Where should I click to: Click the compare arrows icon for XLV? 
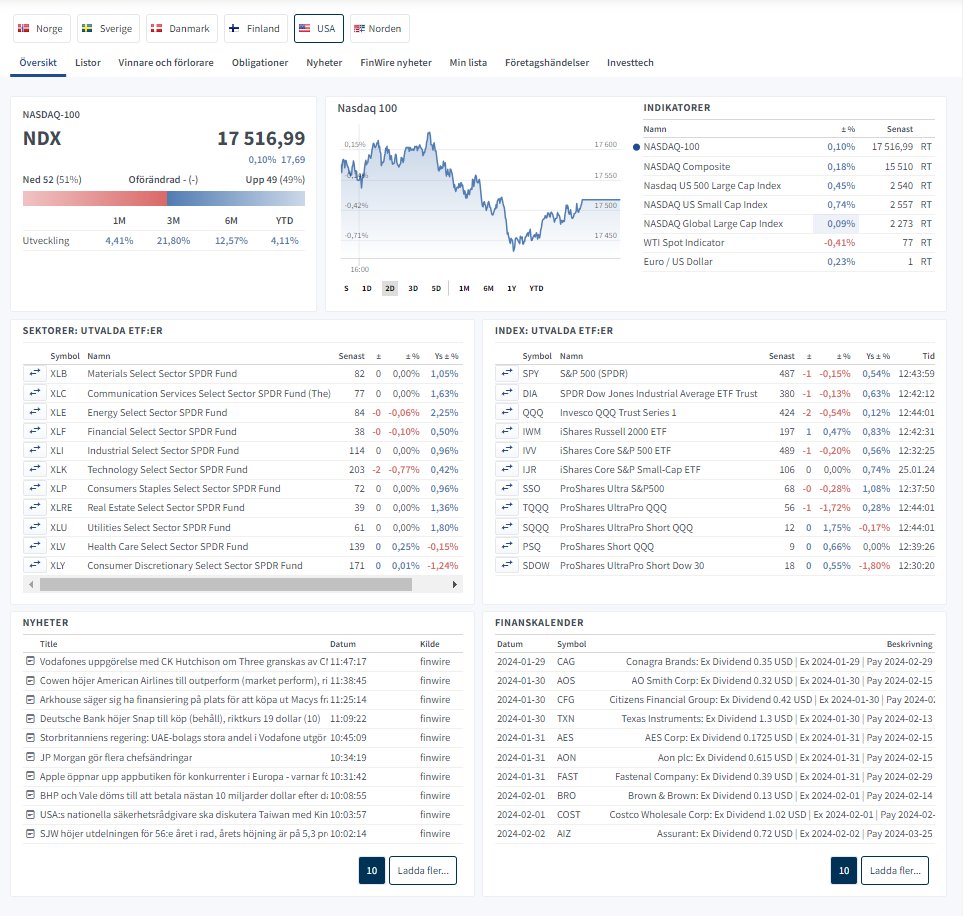tap(35, 546)
